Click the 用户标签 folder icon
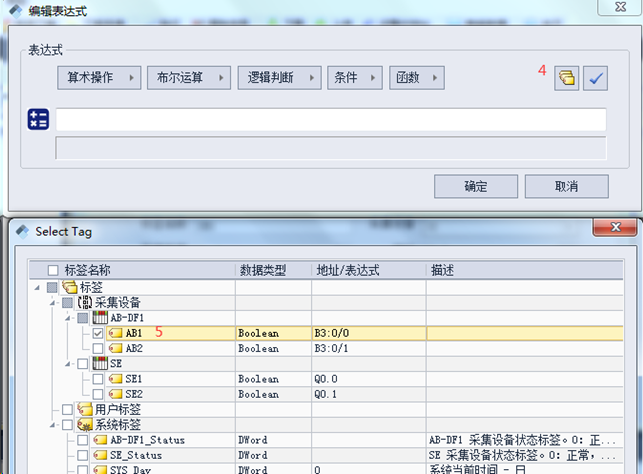Viewport: 643px width, 474px height. pyautogui.click(x=85, y=409)
